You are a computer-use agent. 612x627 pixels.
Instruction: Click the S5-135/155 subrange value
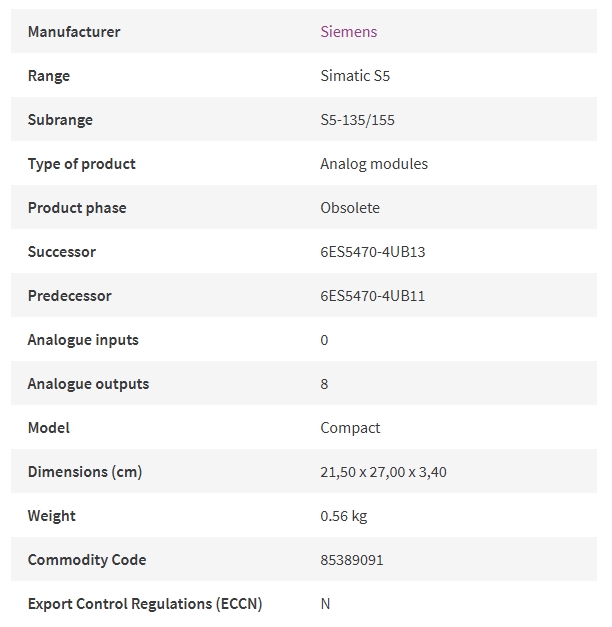(357, 120)
